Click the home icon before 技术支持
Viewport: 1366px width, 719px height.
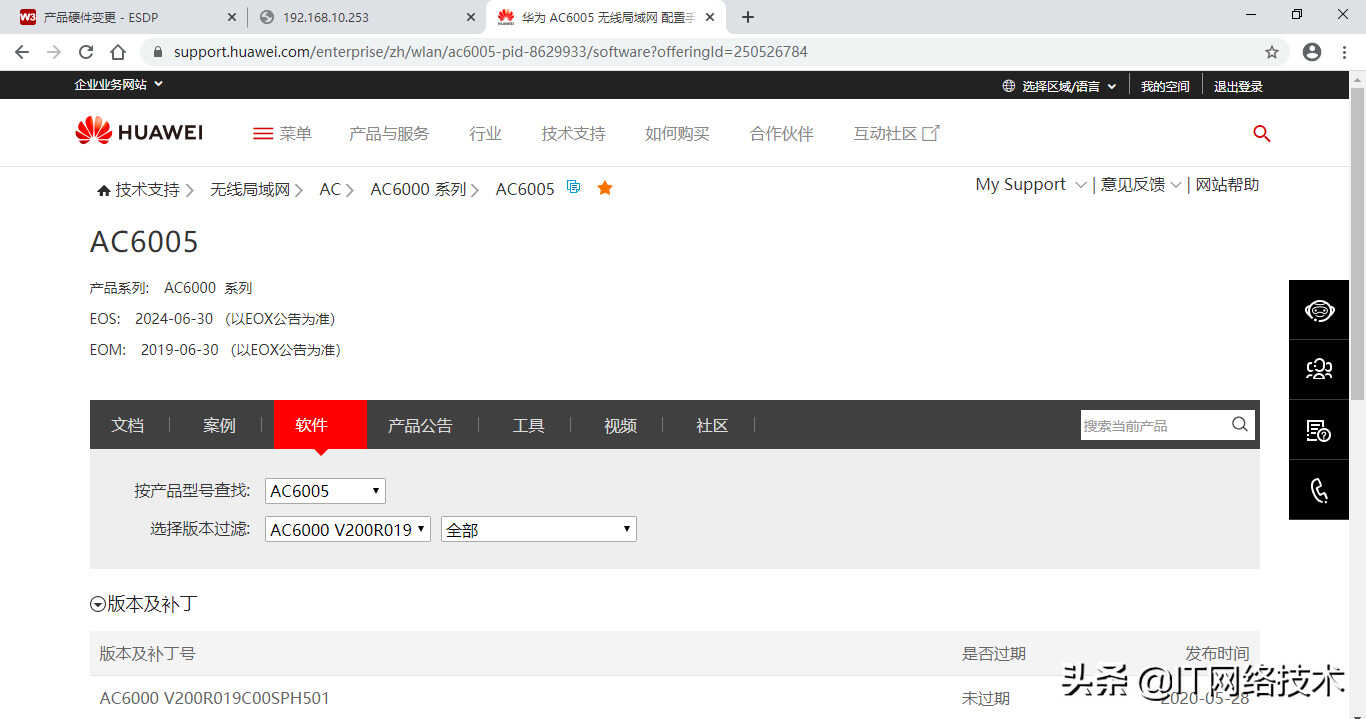(x=103, y=190)
